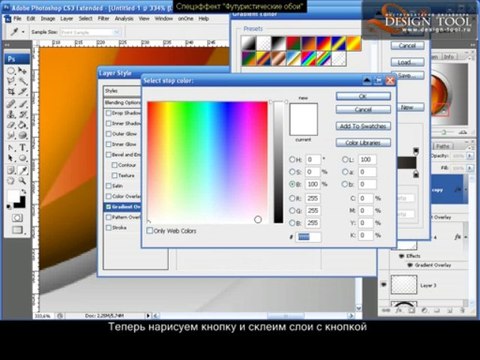Select the Crop tool
Screen dimensions: 480x360
(11, 91)
